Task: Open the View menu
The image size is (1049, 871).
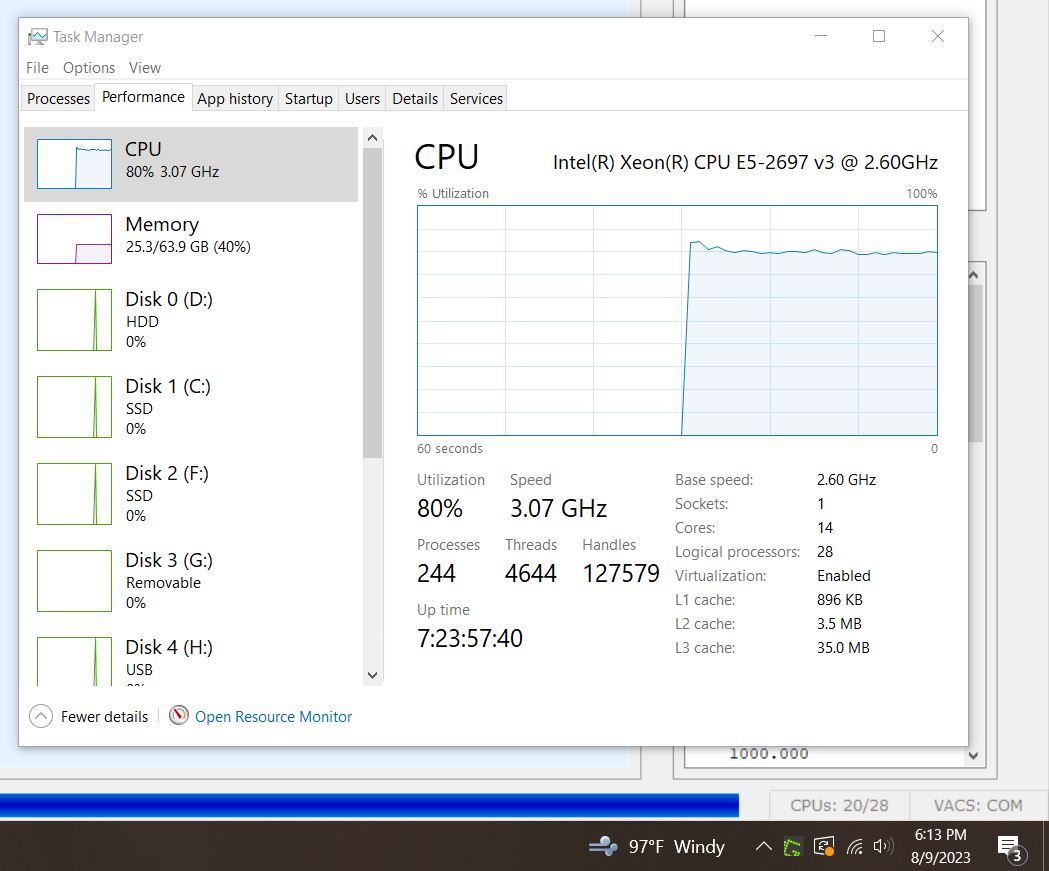Action: (145, 68)
